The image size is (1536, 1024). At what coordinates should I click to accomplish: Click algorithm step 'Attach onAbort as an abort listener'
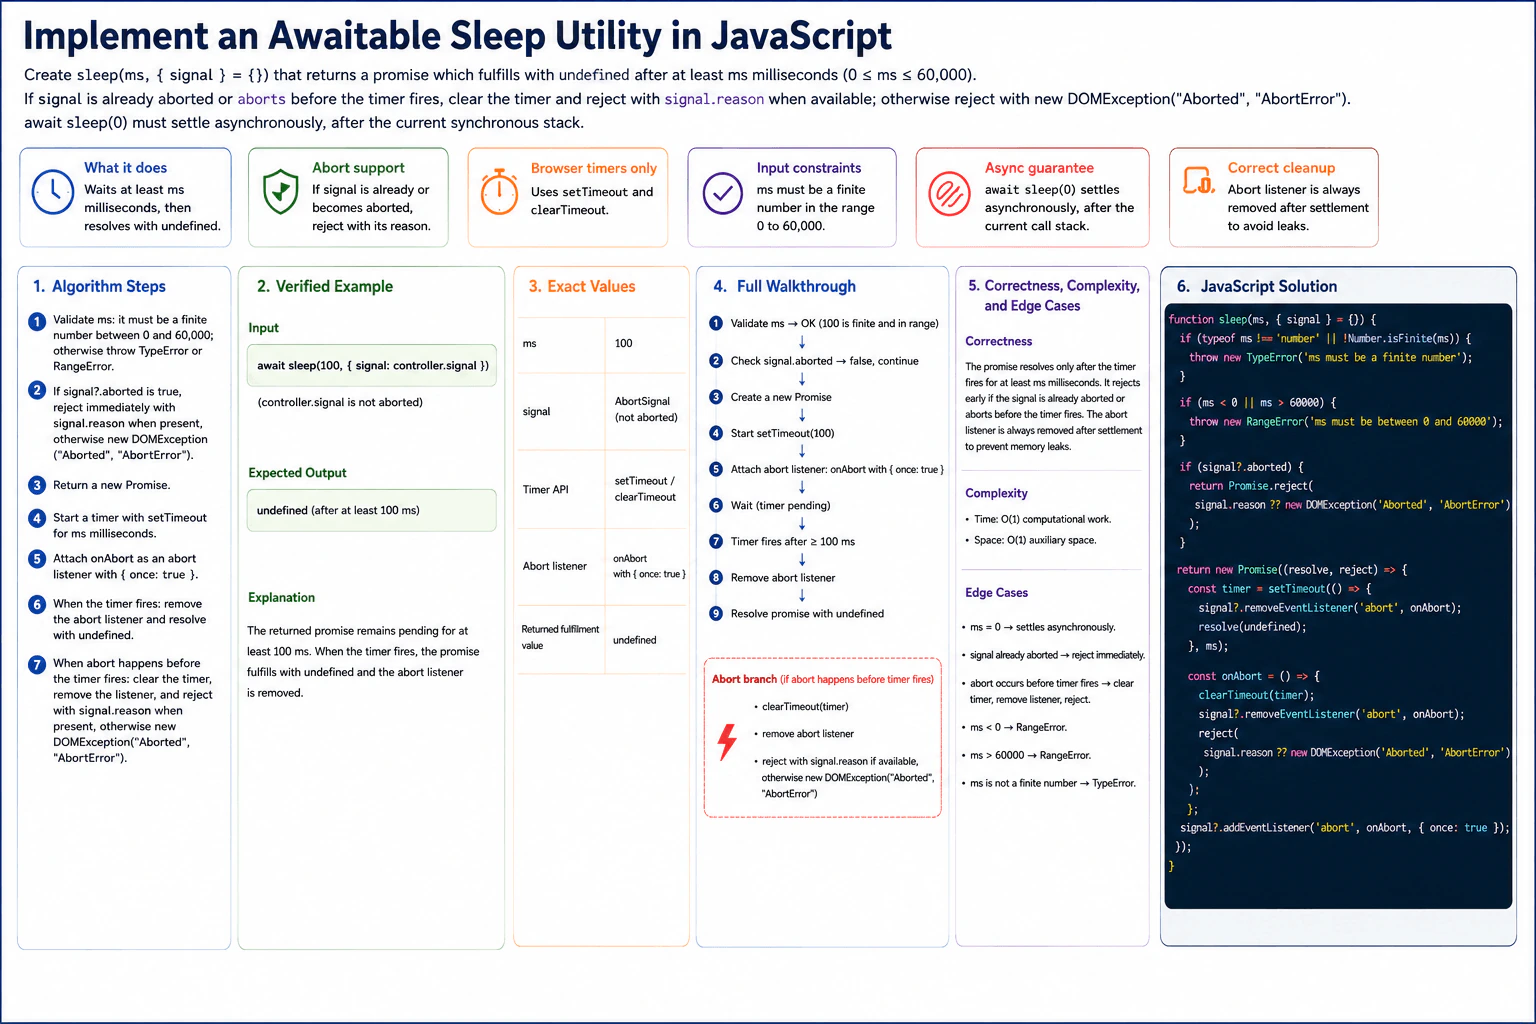(126, 566)
